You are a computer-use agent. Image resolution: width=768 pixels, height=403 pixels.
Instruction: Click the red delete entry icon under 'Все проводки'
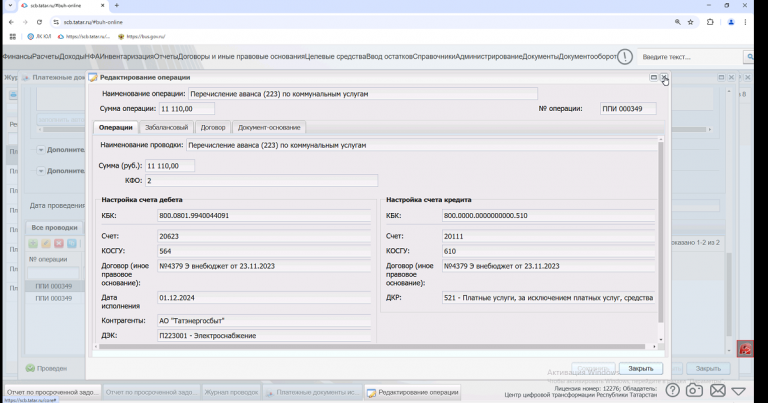pos(59,243)
